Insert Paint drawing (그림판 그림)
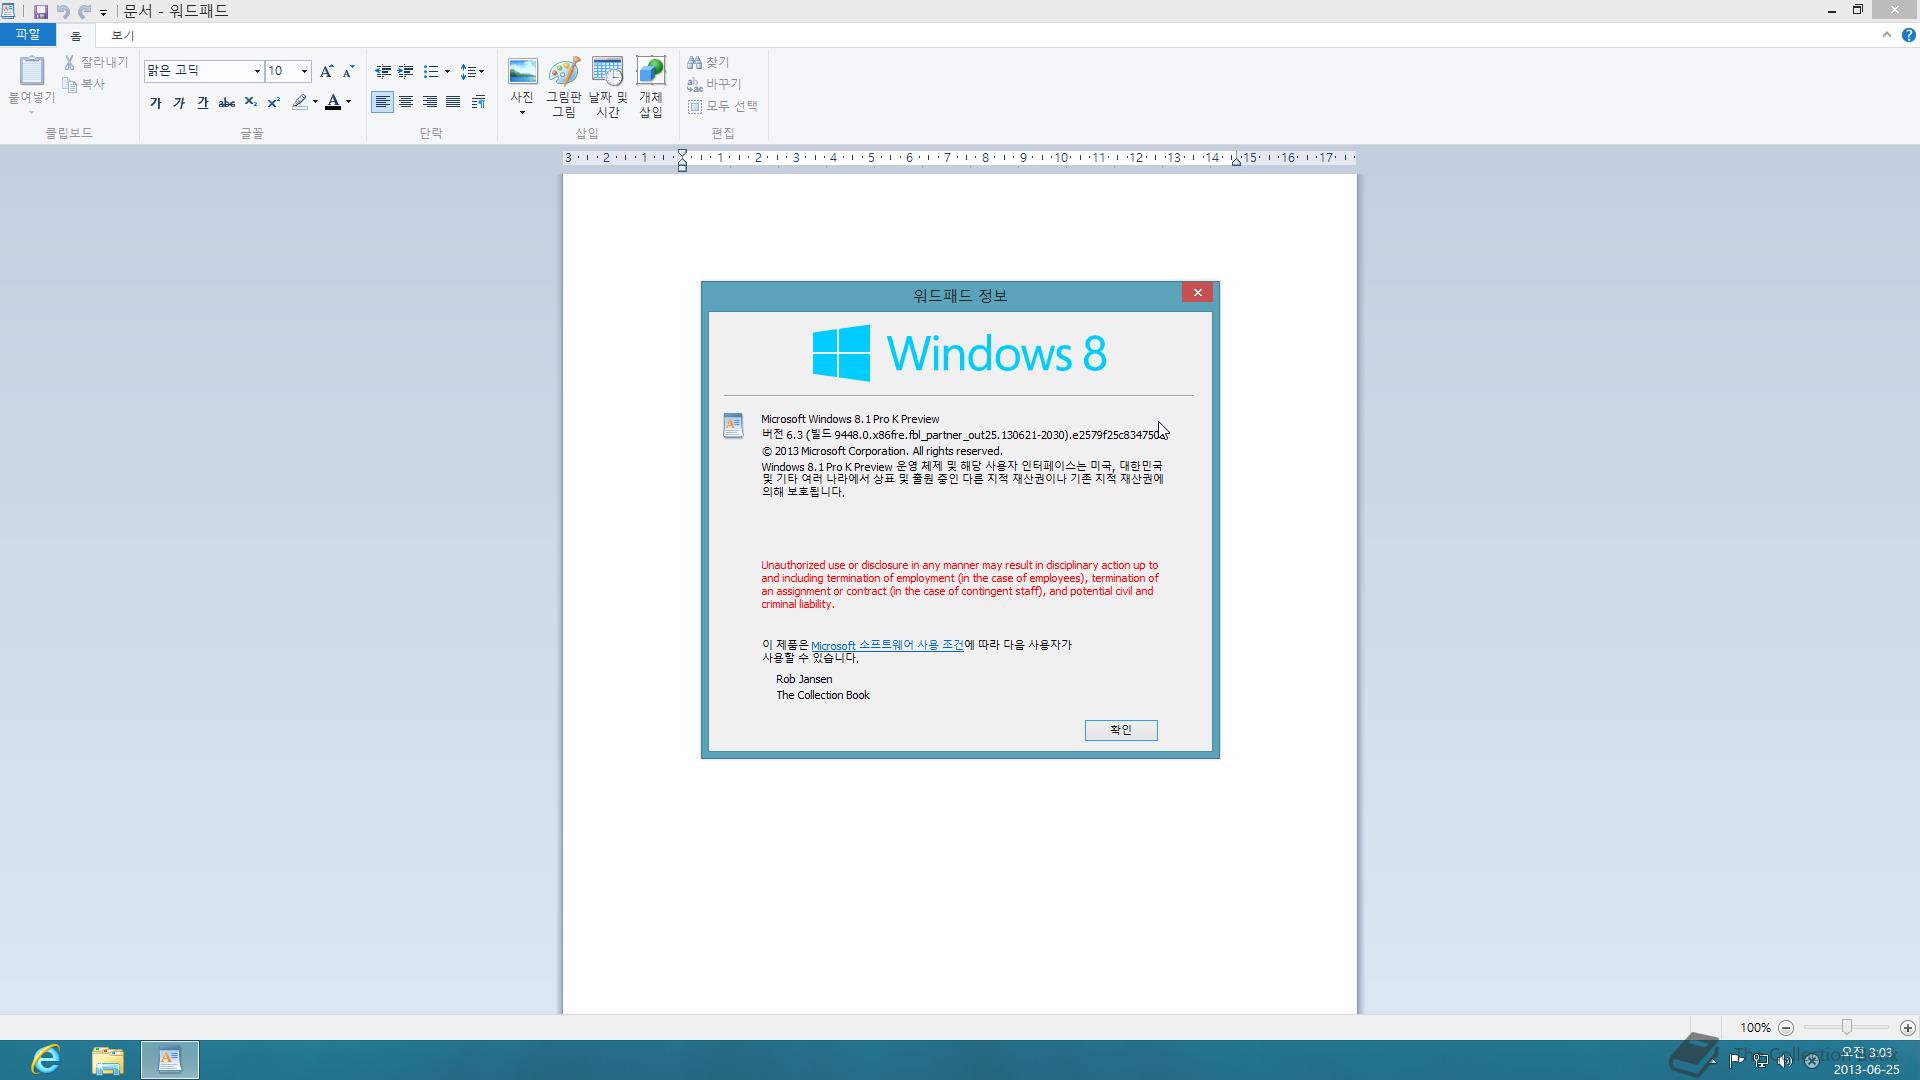This screenshot has width=1920, height=1080. coord(564,87)
